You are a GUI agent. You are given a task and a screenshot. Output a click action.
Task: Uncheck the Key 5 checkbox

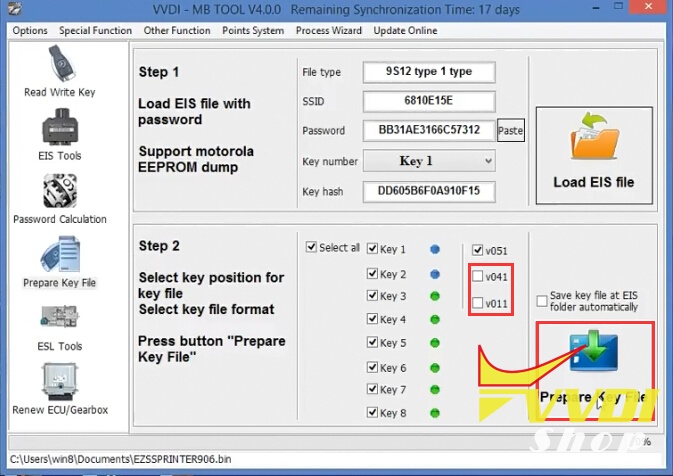pos(372,342)
